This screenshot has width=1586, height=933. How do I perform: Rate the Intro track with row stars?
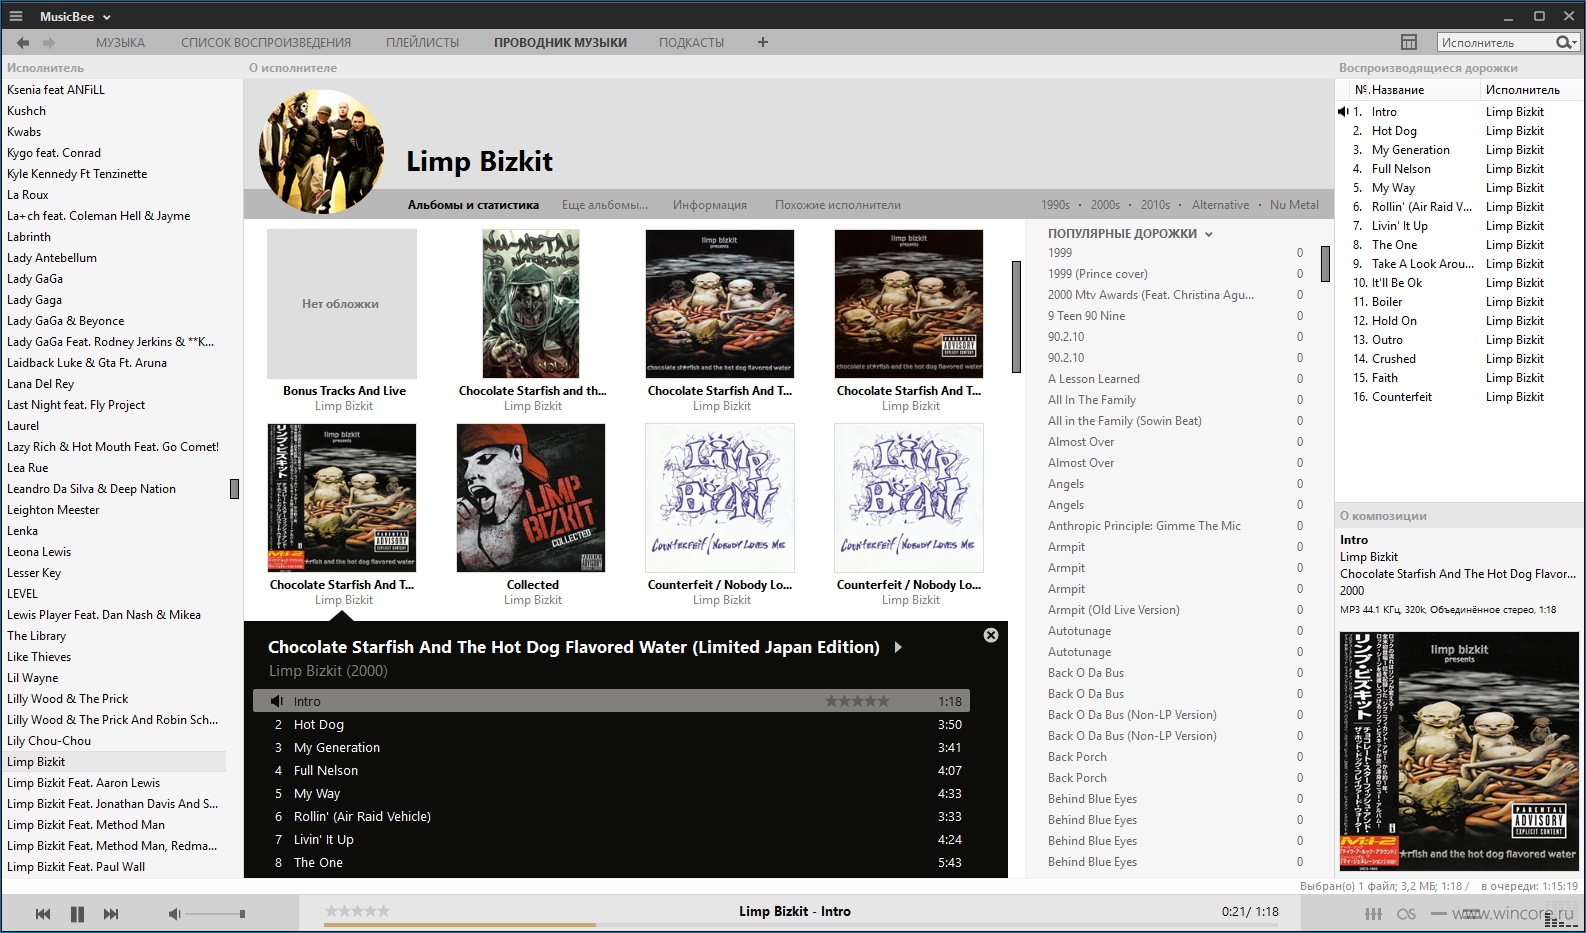pyautogui.click(x=857, y=701)
